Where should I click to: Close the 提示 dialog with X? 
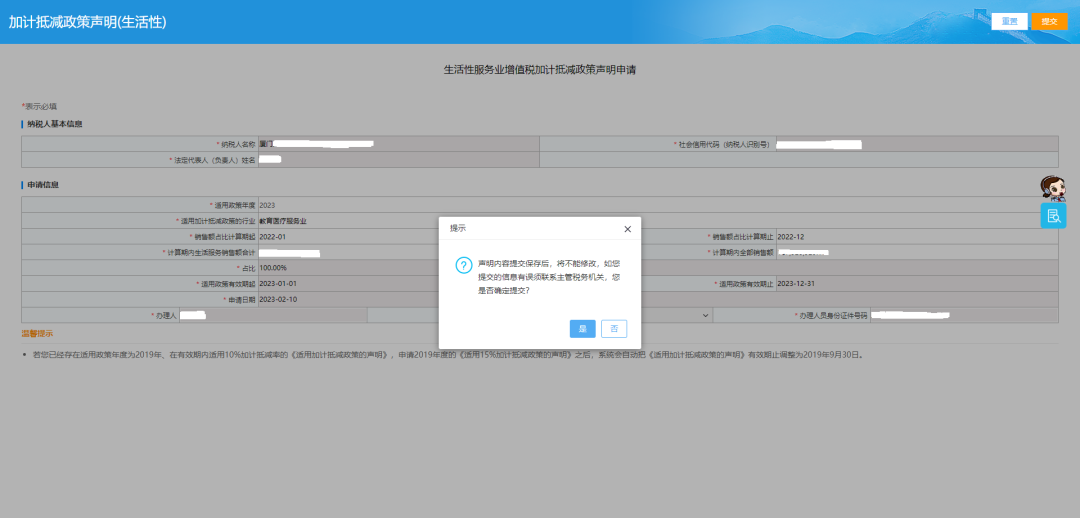coord(627,229)
